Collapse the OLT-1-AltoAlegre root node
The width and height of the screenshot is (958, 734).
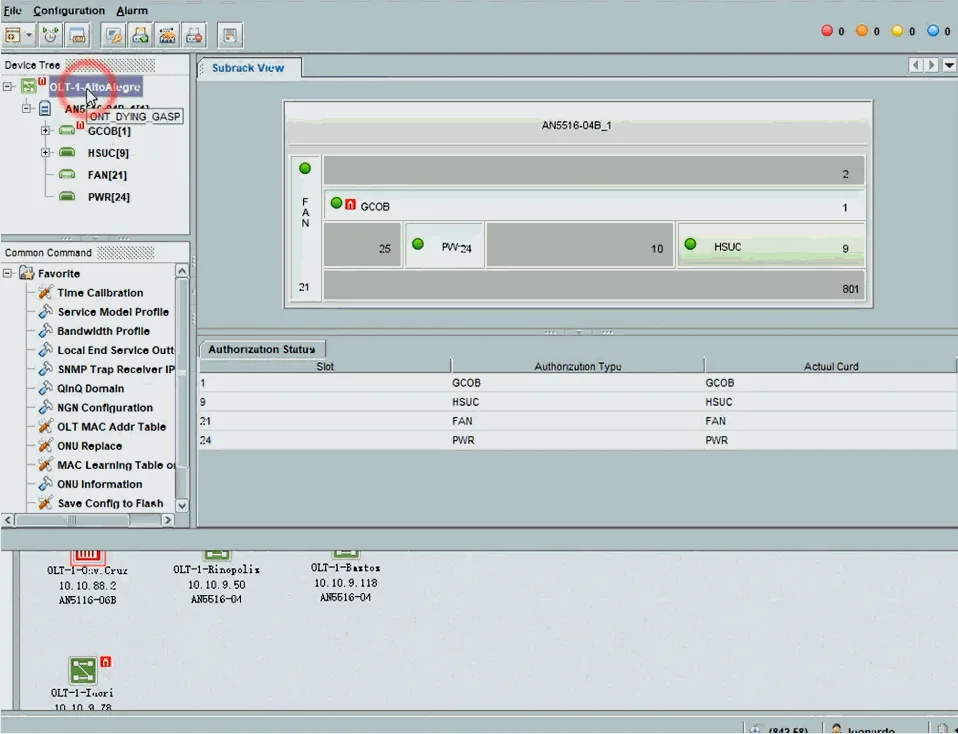(8, 86)
